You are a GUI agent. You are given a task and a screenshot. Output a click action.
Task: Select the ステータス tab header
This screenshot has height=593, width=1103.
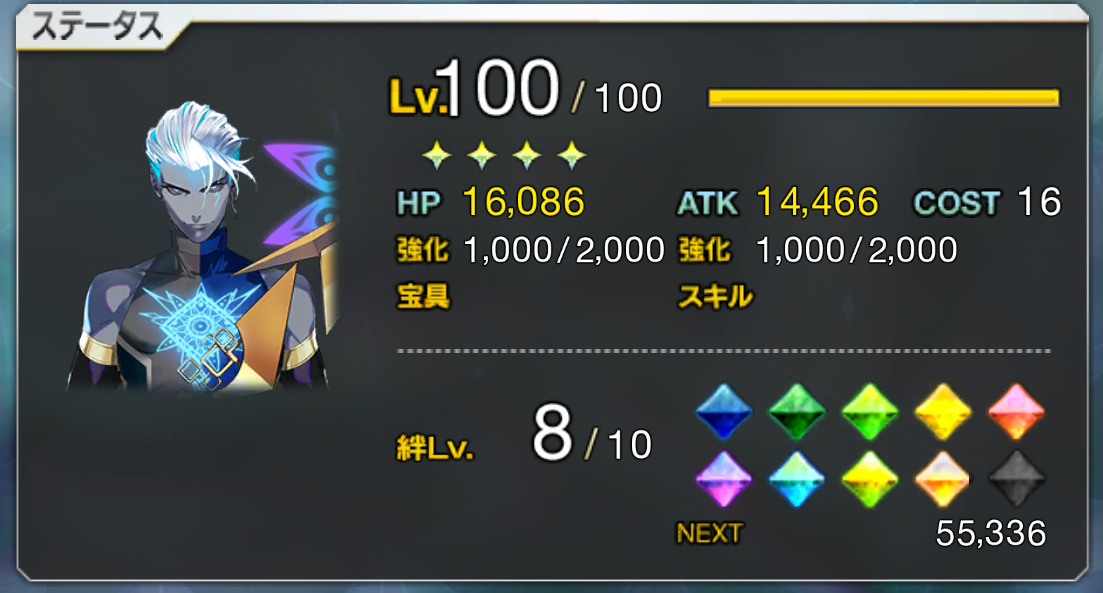[x=97, y=27]
